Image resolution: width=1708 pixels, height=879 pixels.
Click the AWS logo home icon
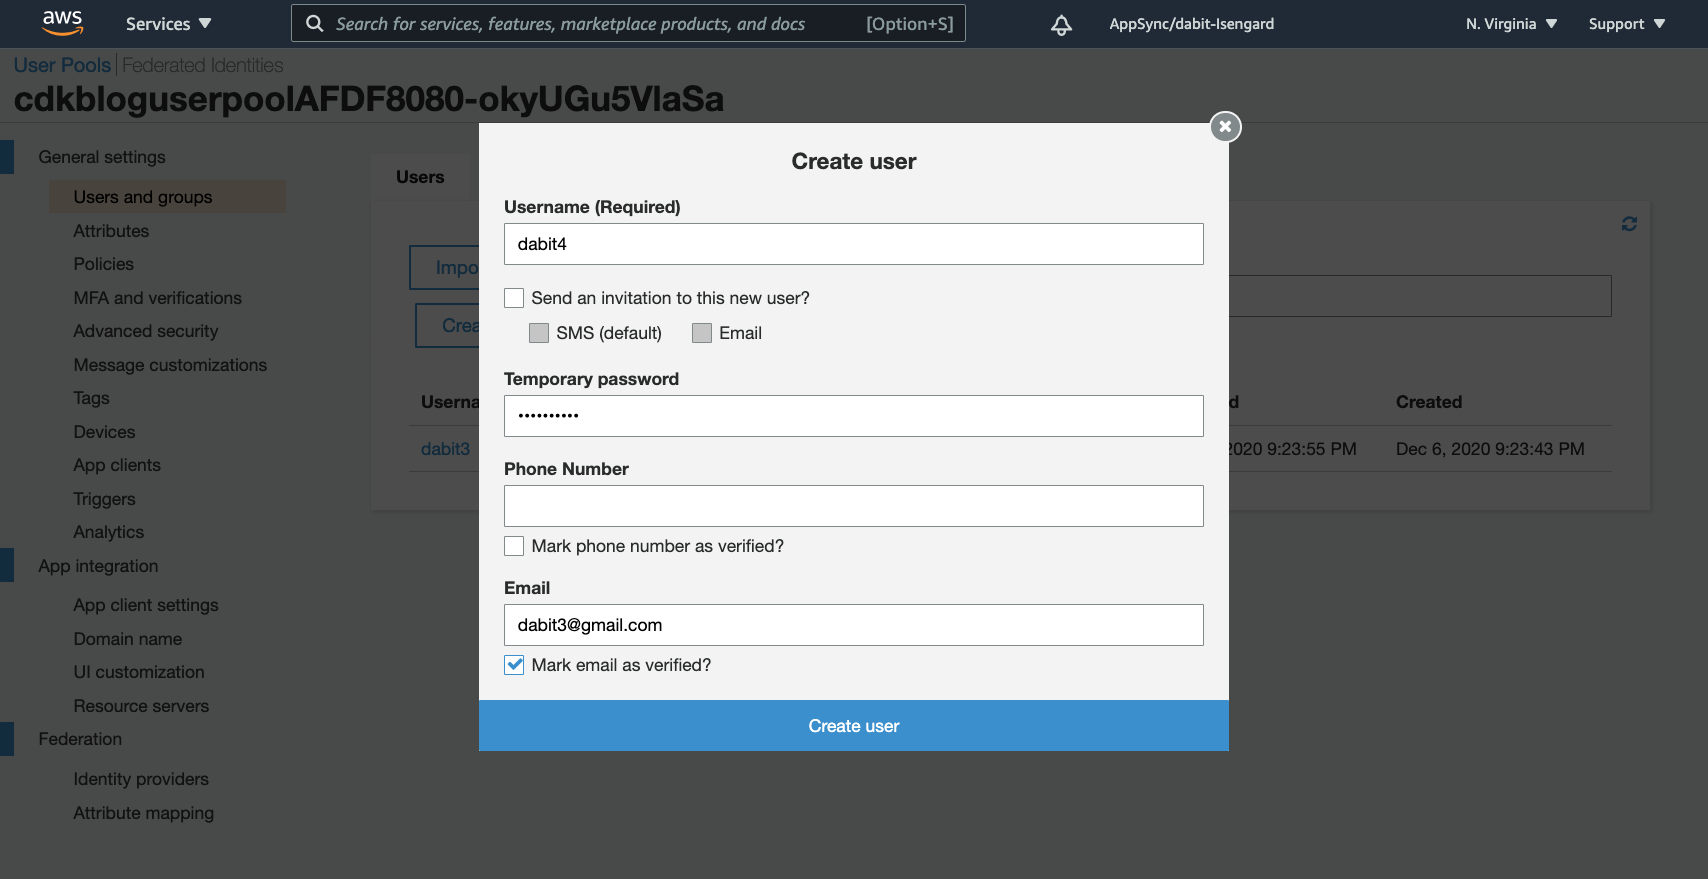coord(62,23)
